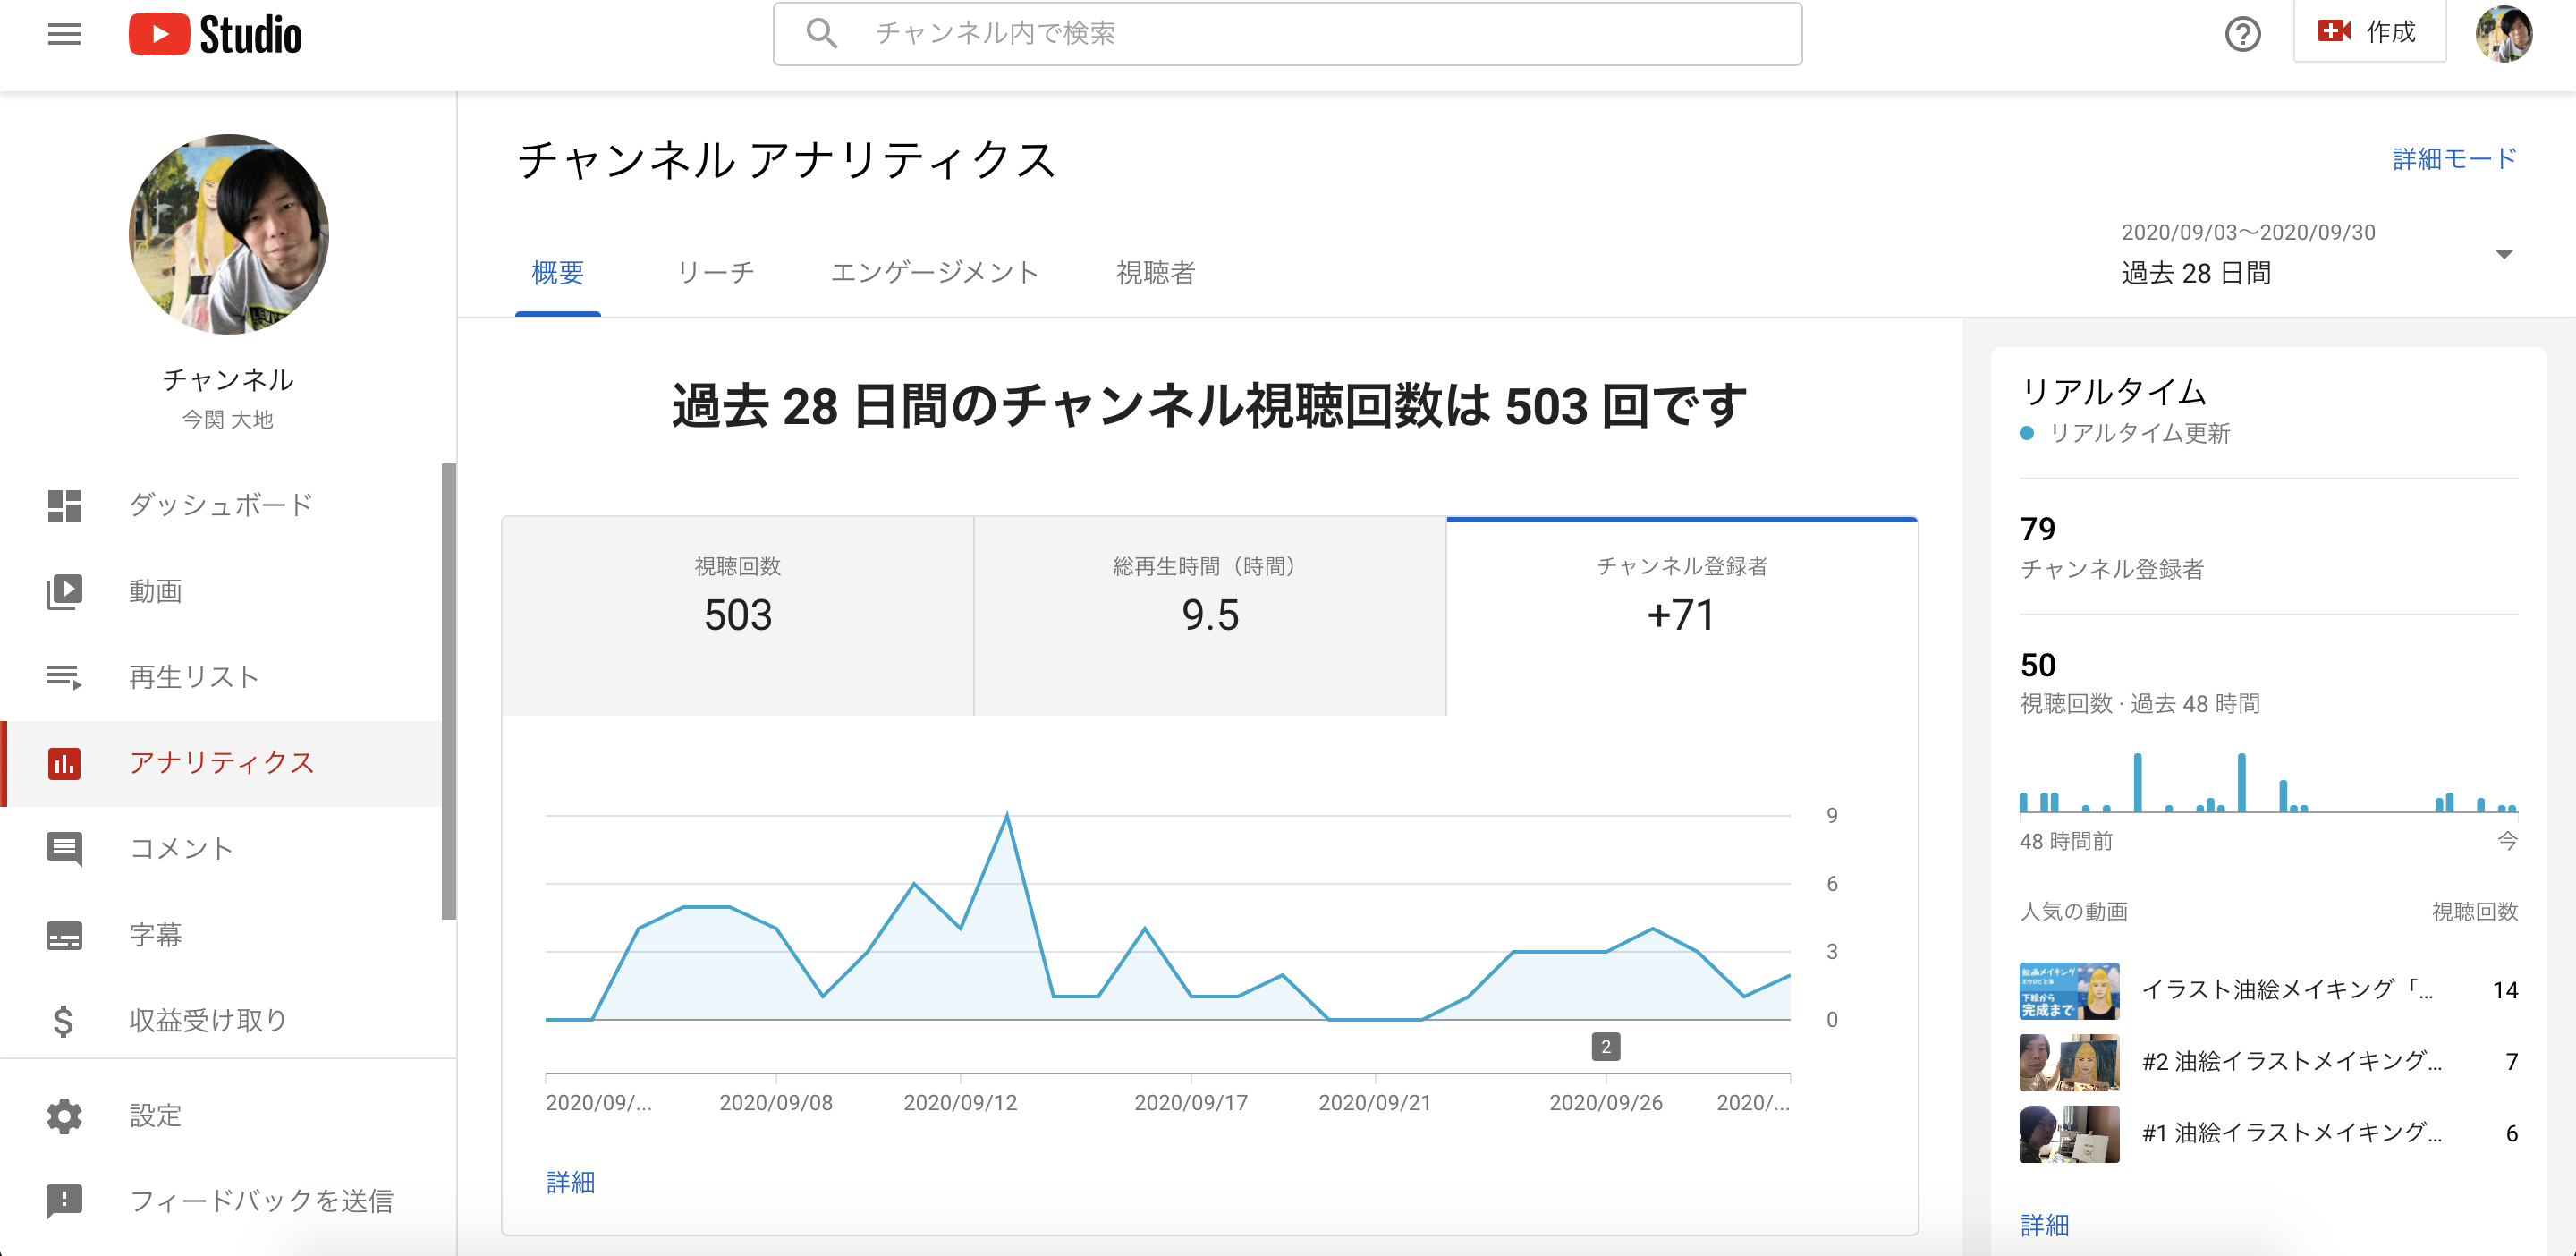
Task: Select アナリティクス in the sidebar
Action: click(x=221, y=763)
